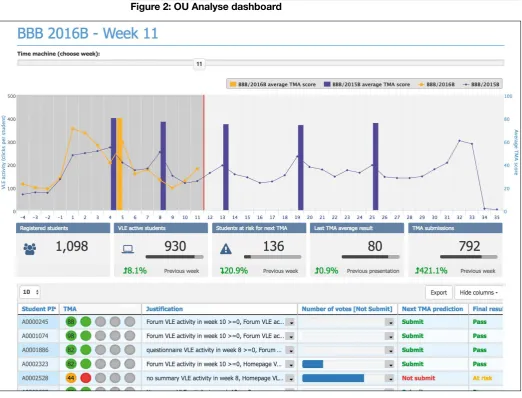Viewport: 522px width, 398px height.
Task: Open the rows-per-page selector showing 10
Action: pos(30,292)
